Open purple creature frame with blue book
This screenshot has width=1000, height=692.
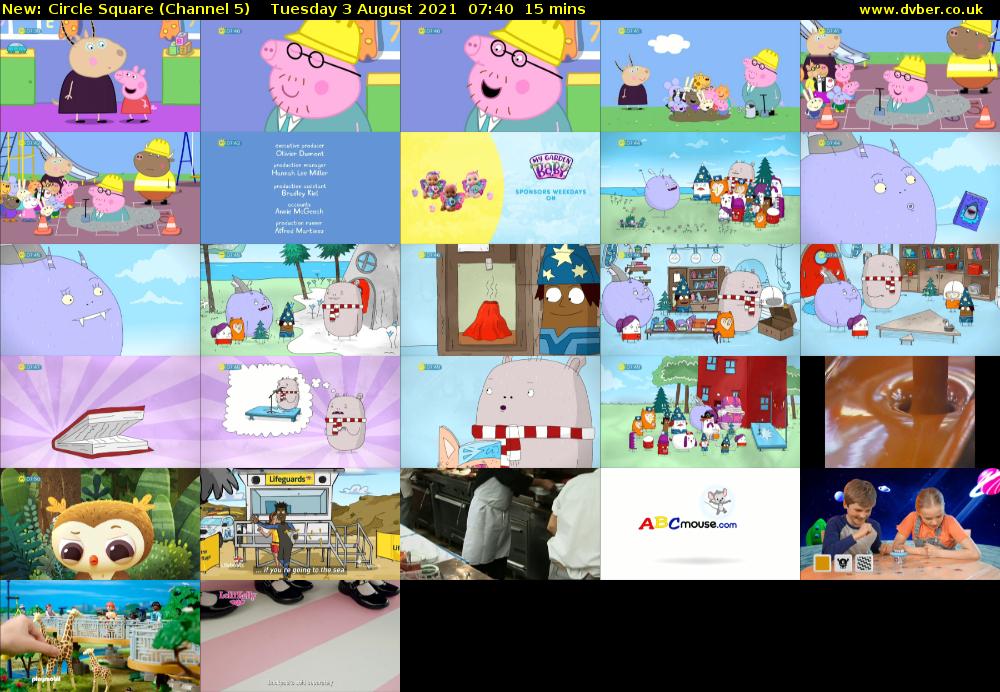[x=901, y=188]
